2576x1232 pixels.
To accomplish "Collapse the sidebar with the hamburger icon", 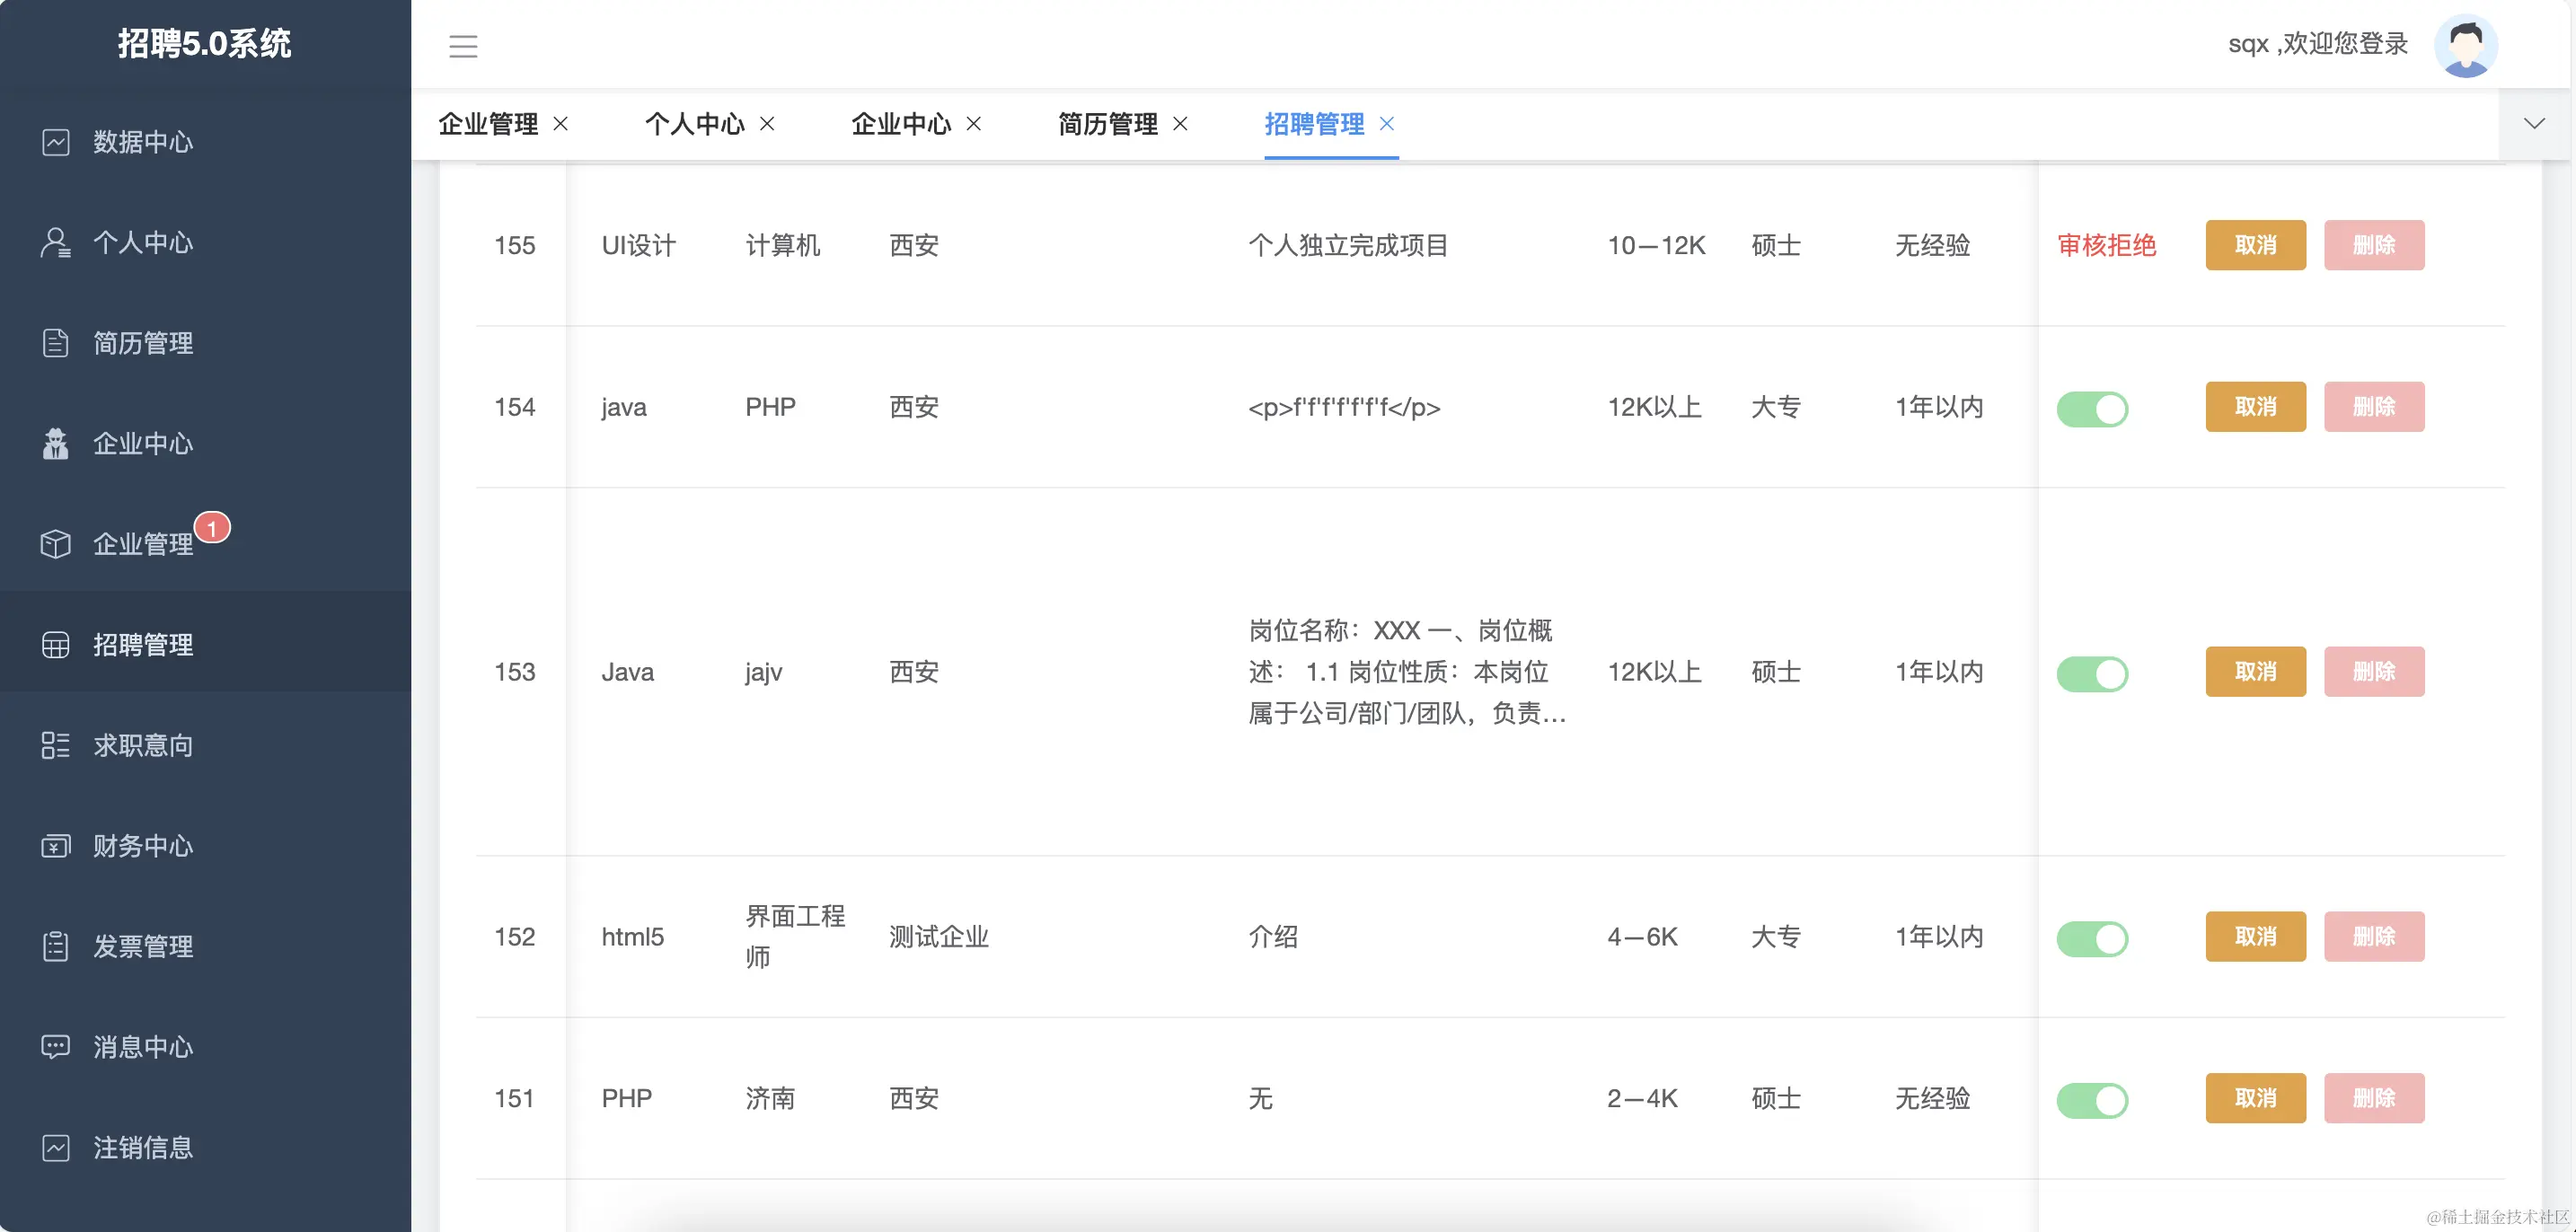I will tap(463, 46).
